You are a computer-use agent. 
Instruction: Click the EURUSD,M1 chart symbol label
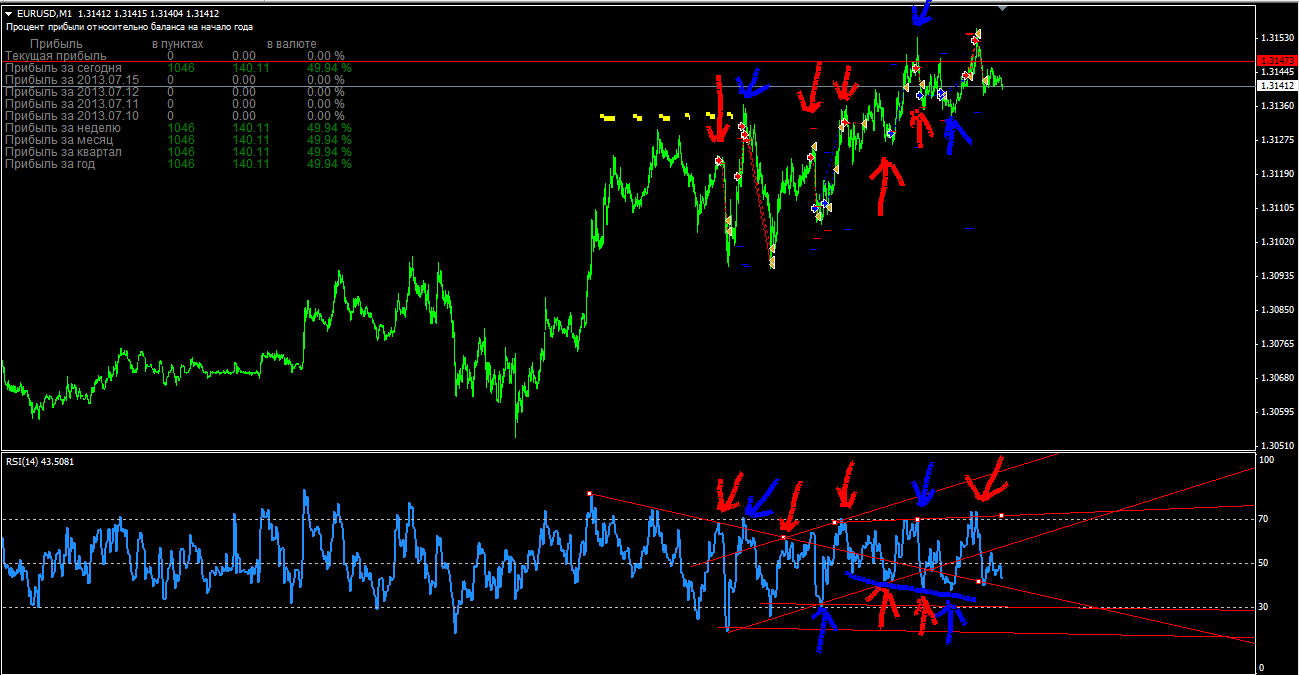pyautogui.click(x=44, y=13)
